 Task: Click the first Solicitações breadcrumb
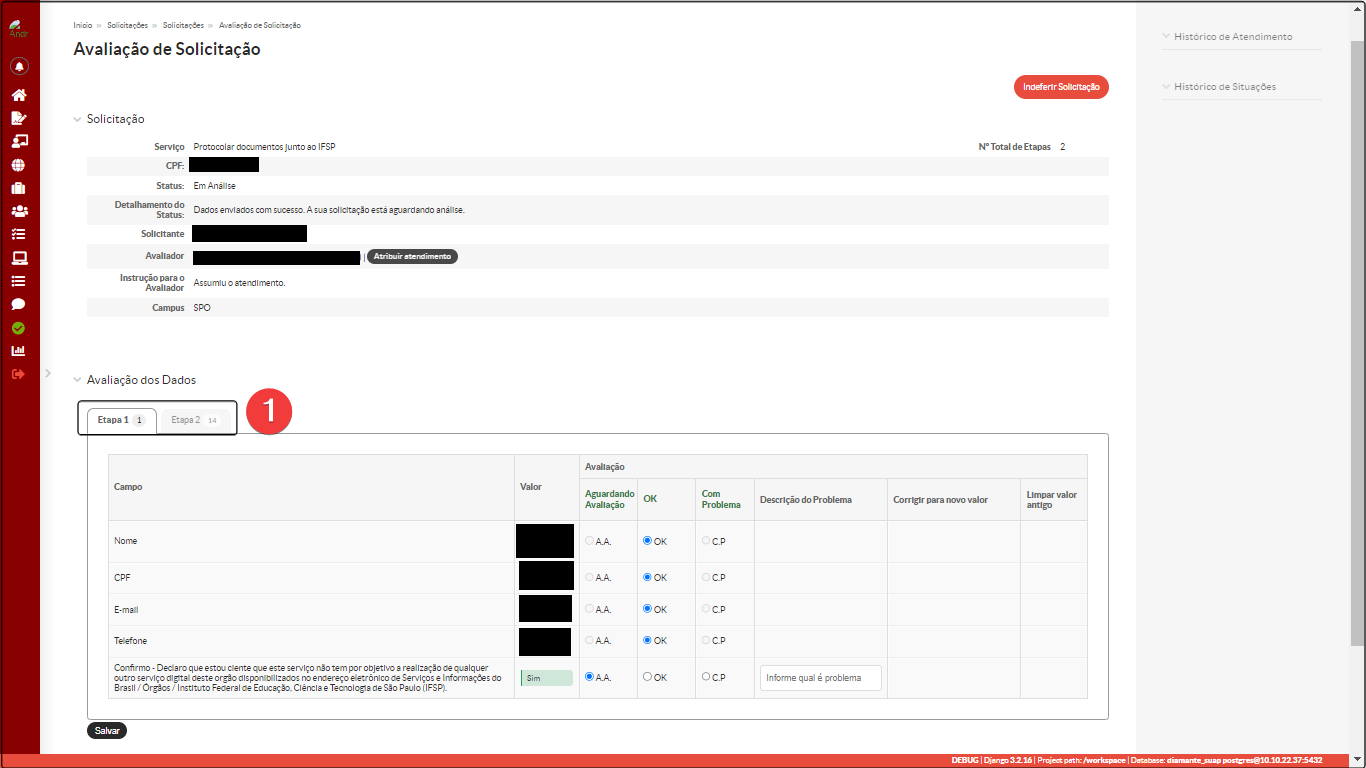pos(128,25)
